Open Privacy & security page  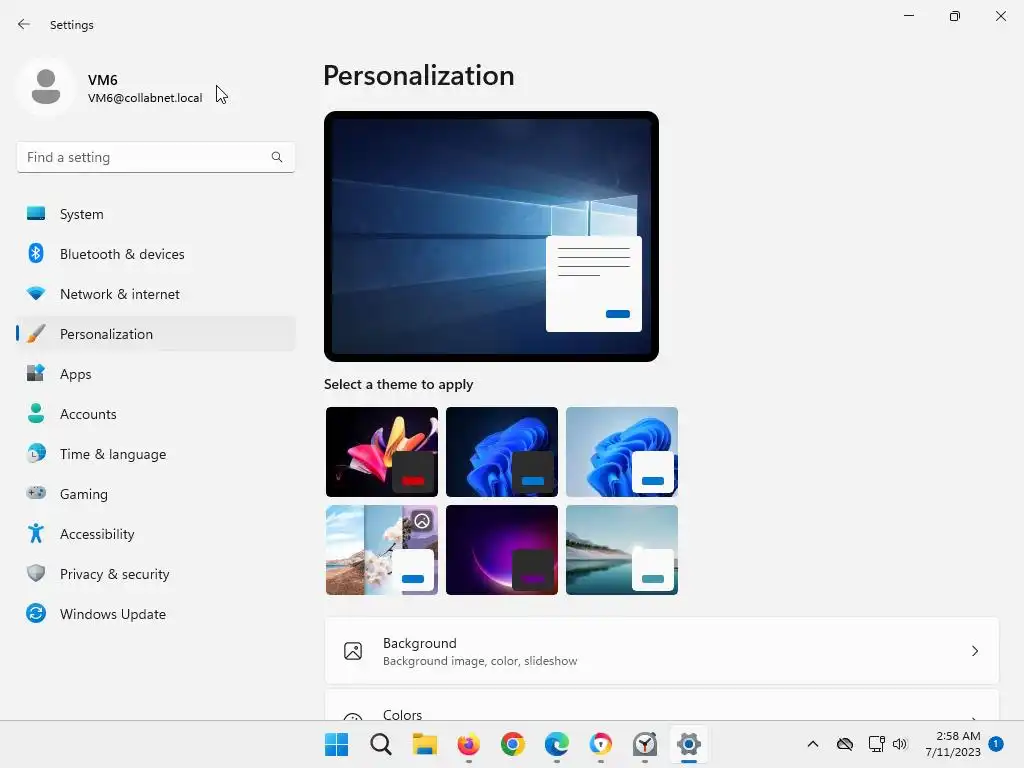[x=156, y=573]
